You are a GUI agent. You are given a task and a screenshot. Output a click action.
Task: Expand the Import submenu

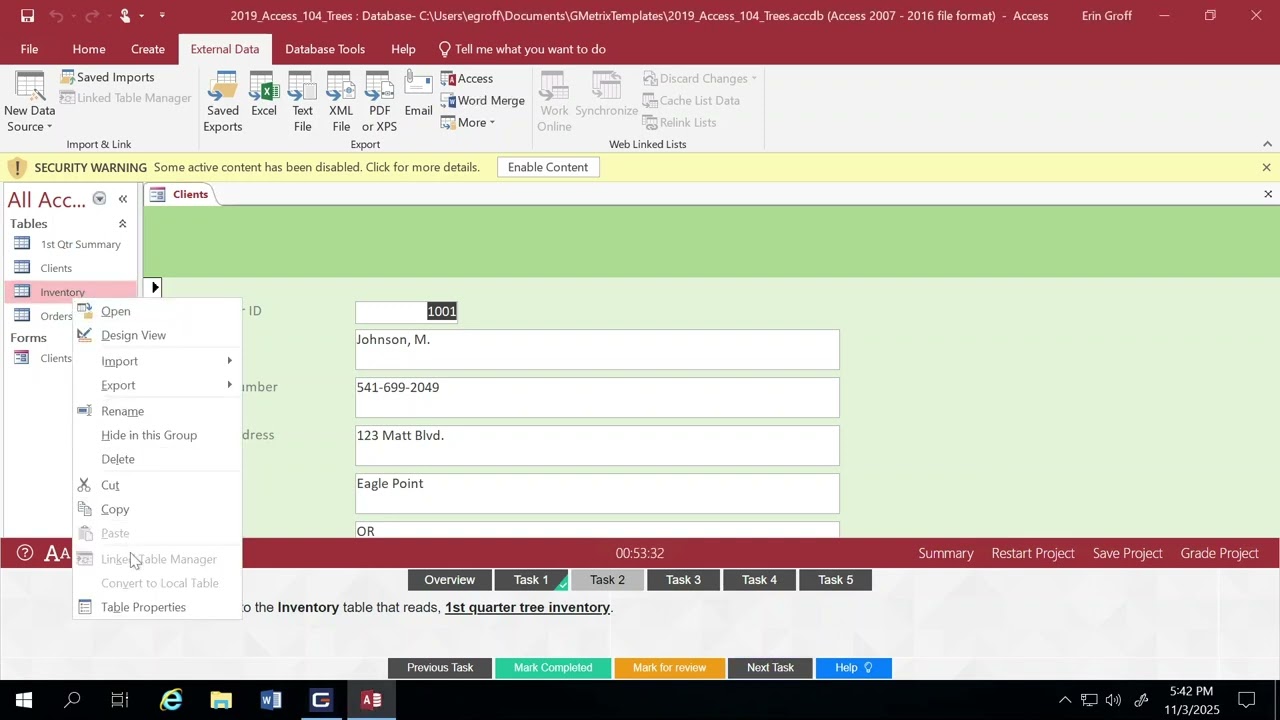tap(158, 361)
